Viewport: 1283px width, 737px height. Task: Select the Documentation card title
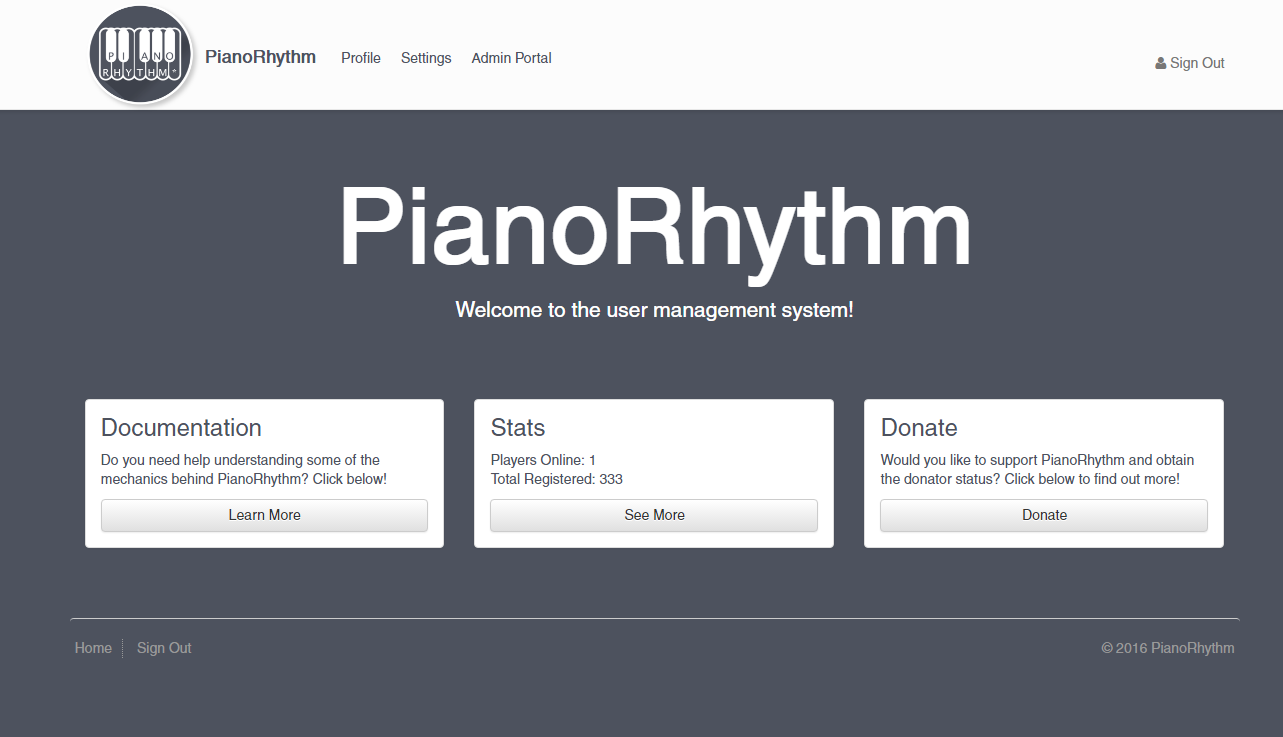[x=181, y=428]
